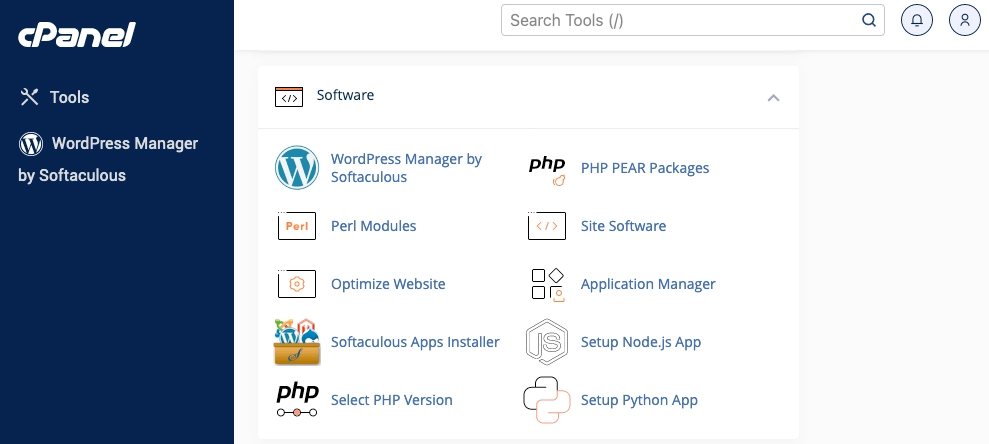989x444 pixels.
Task: Click the Select PHP Version icon
Action: coord(297,400)
